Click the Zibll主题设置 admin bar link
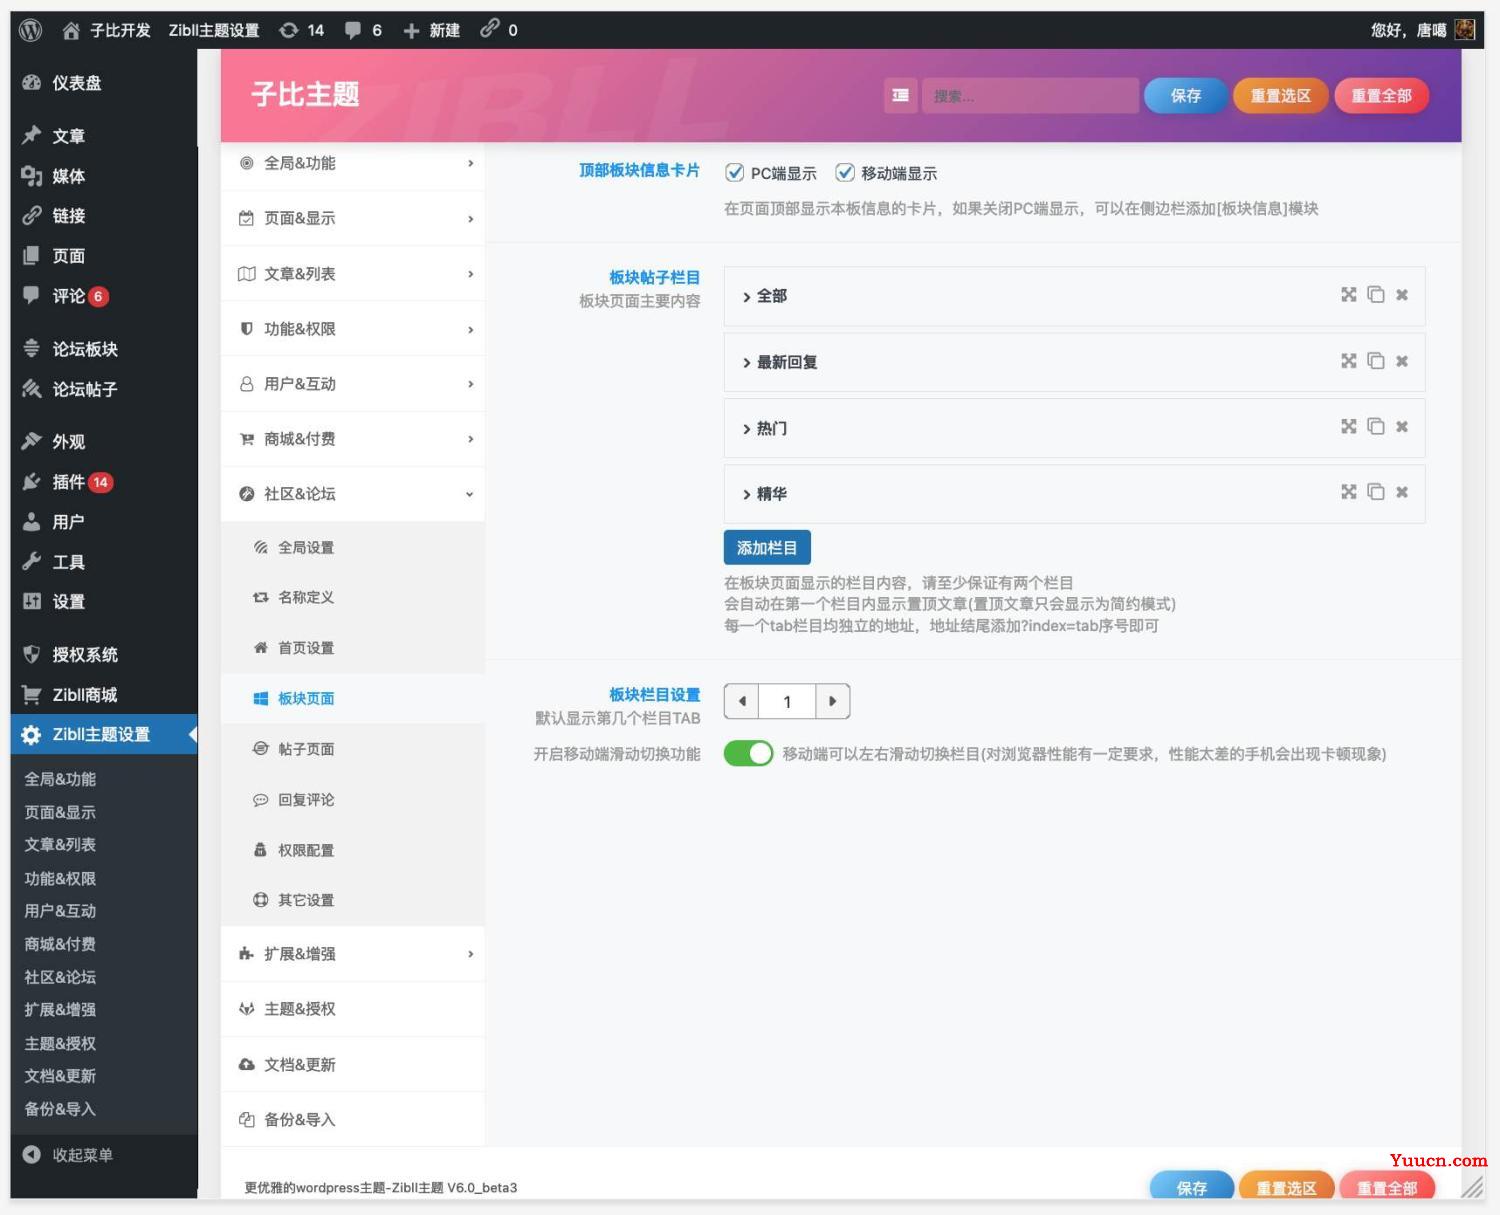Screen dimensions: 1500x1215 (214, 30)
